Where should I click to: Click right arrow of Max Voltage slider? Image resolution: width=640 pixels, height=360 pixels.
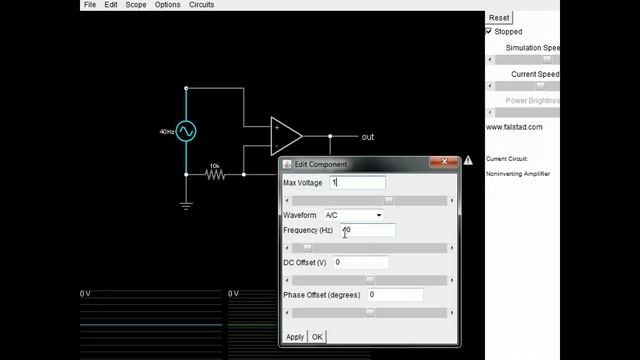pos(452,200)
